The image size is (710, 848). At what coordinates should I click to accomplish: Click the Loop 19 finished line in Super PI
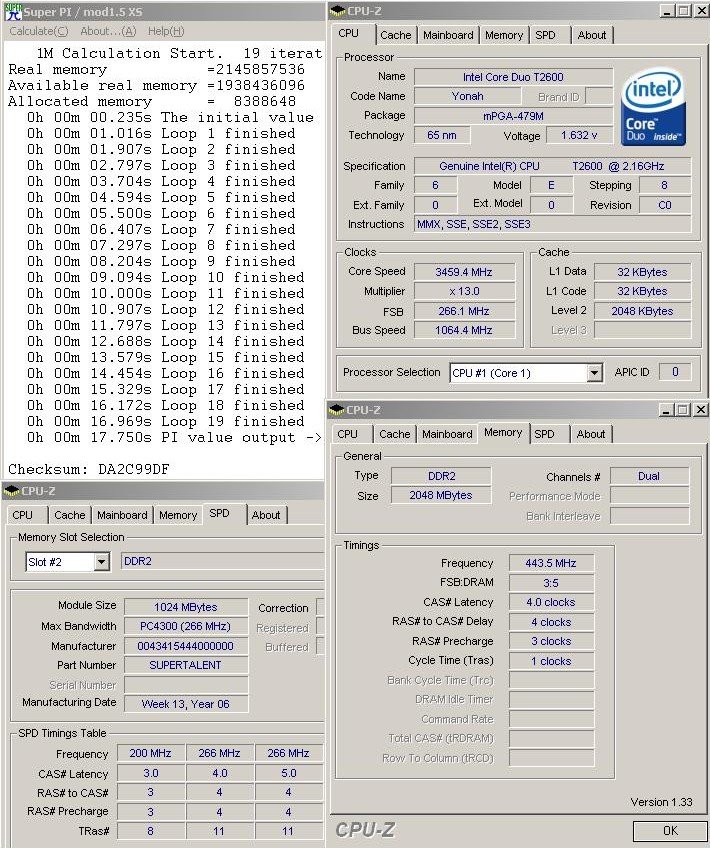pos(165,421)
